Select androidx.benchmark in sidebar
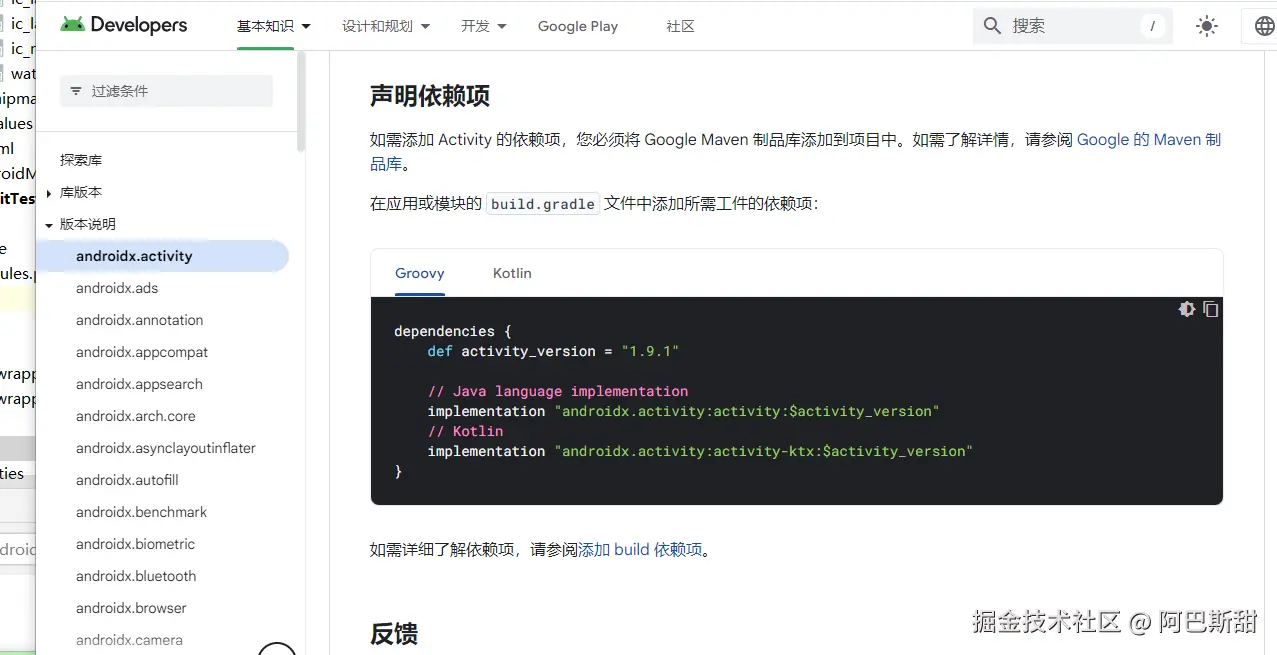 (142, 512)
